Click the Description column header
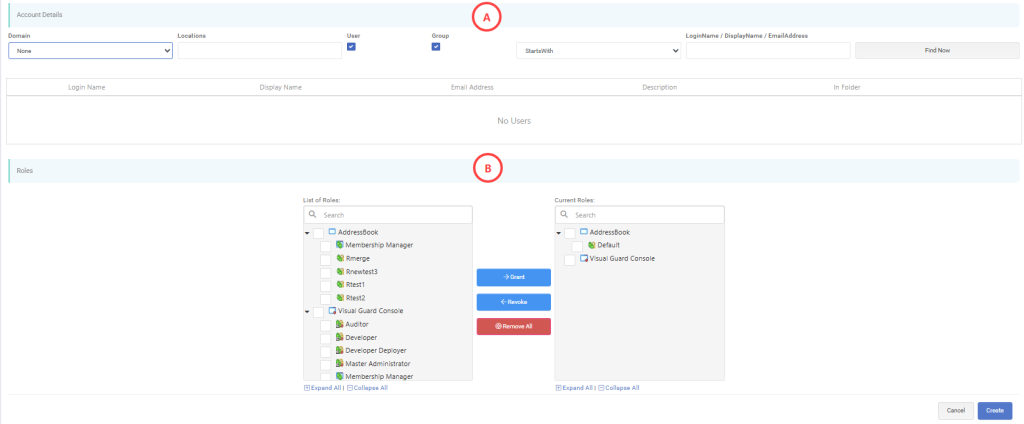Image resolution: width=1024 pixels, height=424 pixels. tap(660, 87)
